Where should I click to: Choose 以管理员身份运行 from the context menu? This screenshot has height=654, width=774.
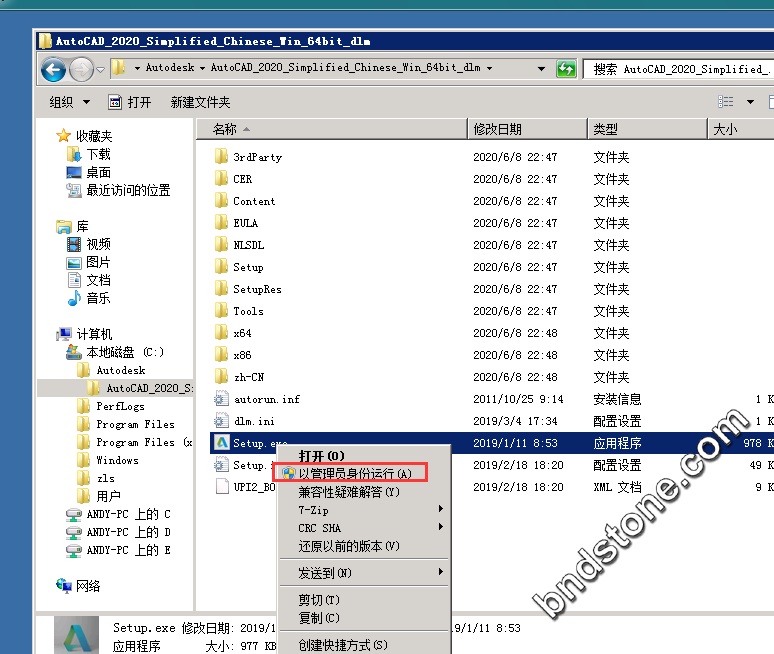pos(354,473)
